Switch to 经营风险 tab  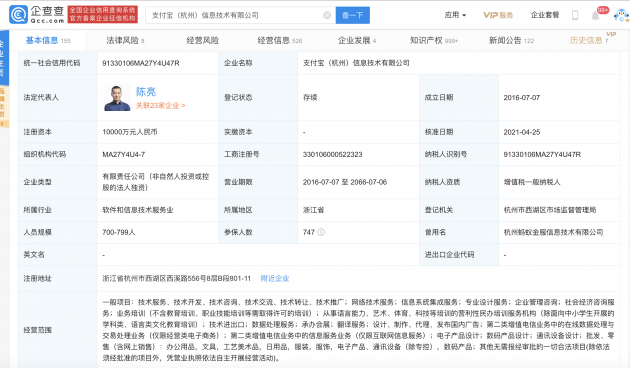coord(202,40)
